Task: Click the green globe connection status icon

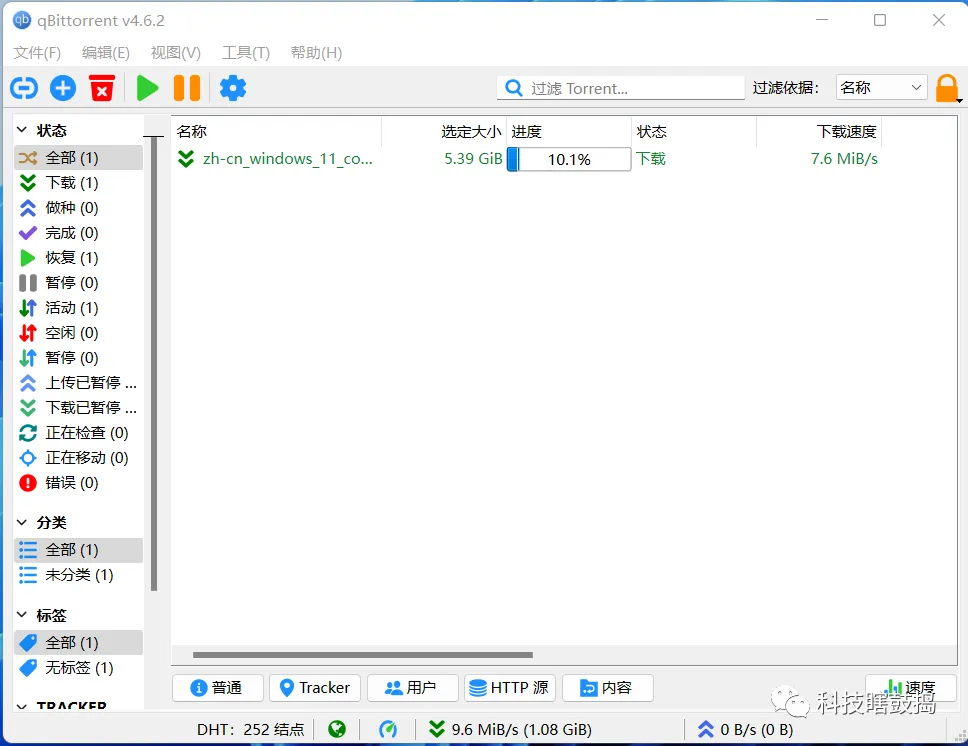Action: 337,730
